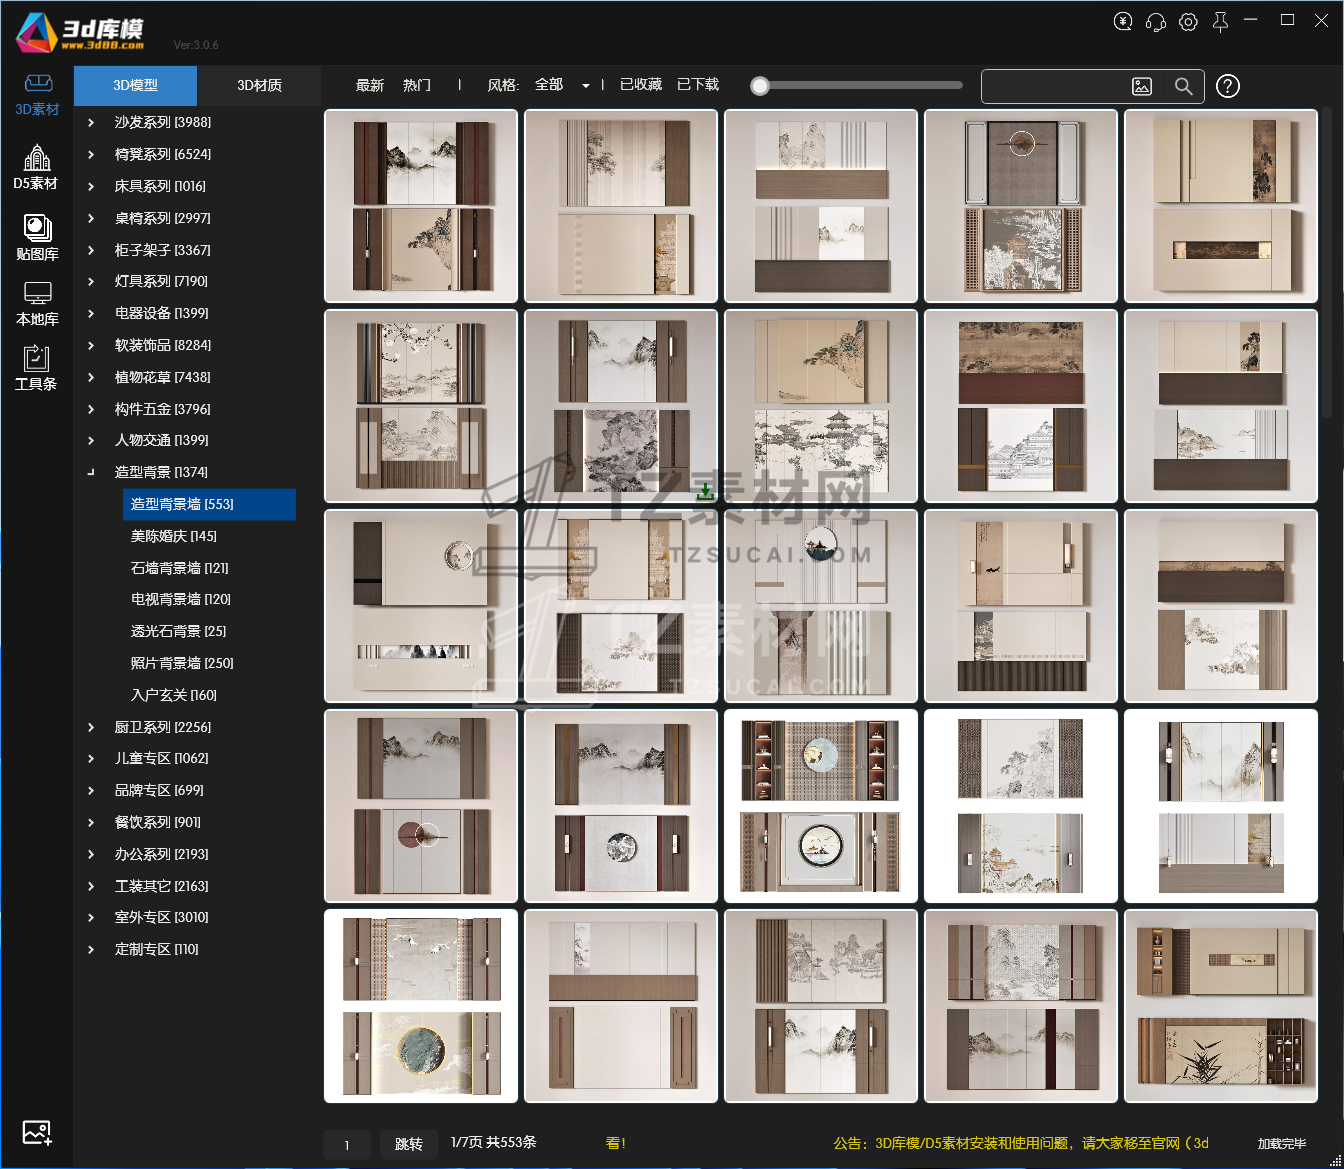Image resolution: width=1344 pixels, height=1169 pixels.
Task: Click the vertical scrollbar of thumbnail grid
Action: tap(1326, 263)
